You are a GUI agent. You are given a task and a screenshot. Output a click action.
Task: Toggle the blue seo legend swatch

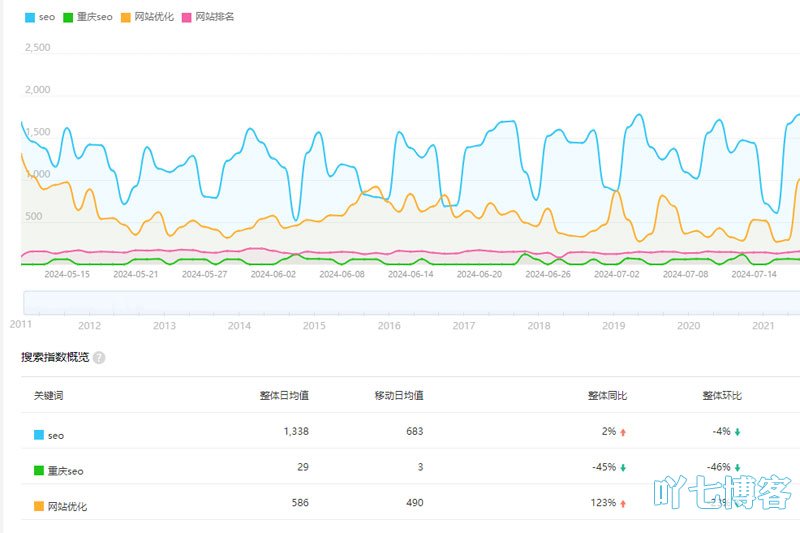(x=30, y=17)
